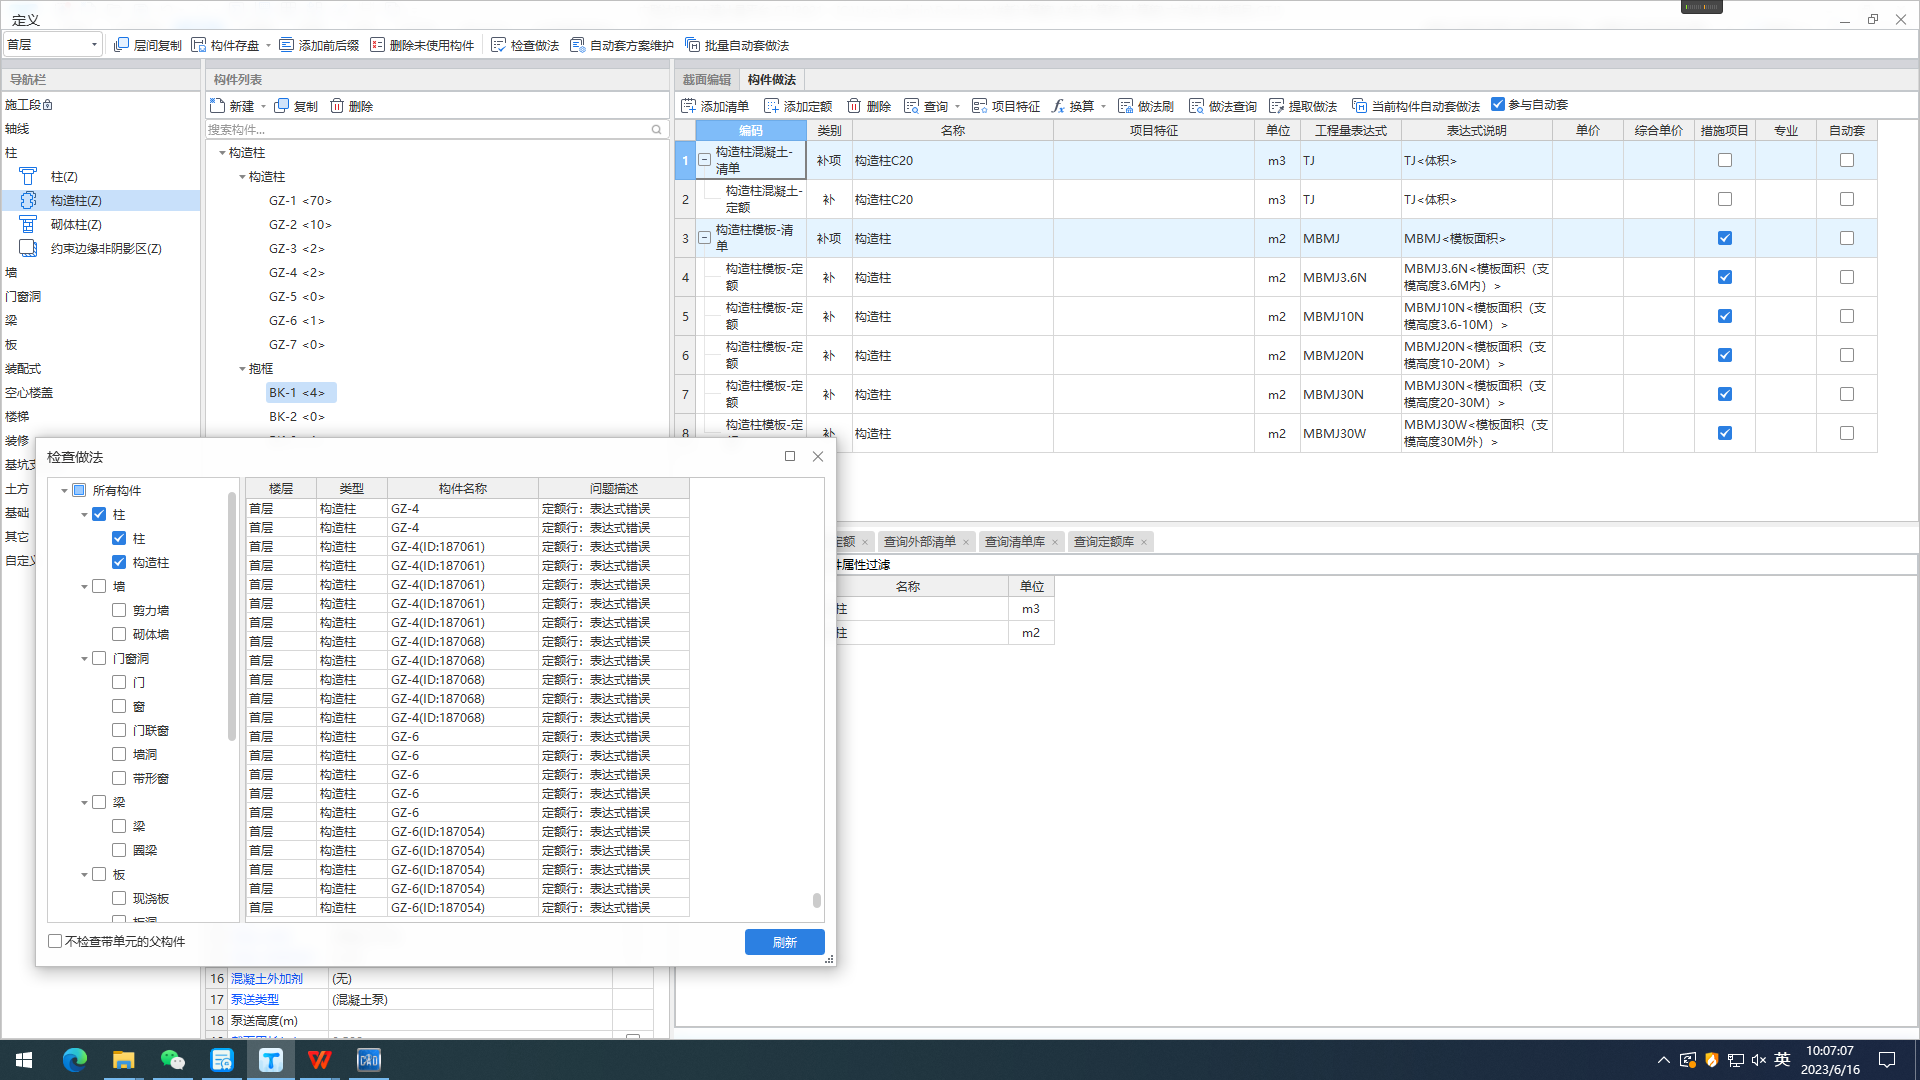Viewport: 1920px width, 1080px height.
Task: Select 砌体柱(Z) in the navigation
Action: click(76, 224)
